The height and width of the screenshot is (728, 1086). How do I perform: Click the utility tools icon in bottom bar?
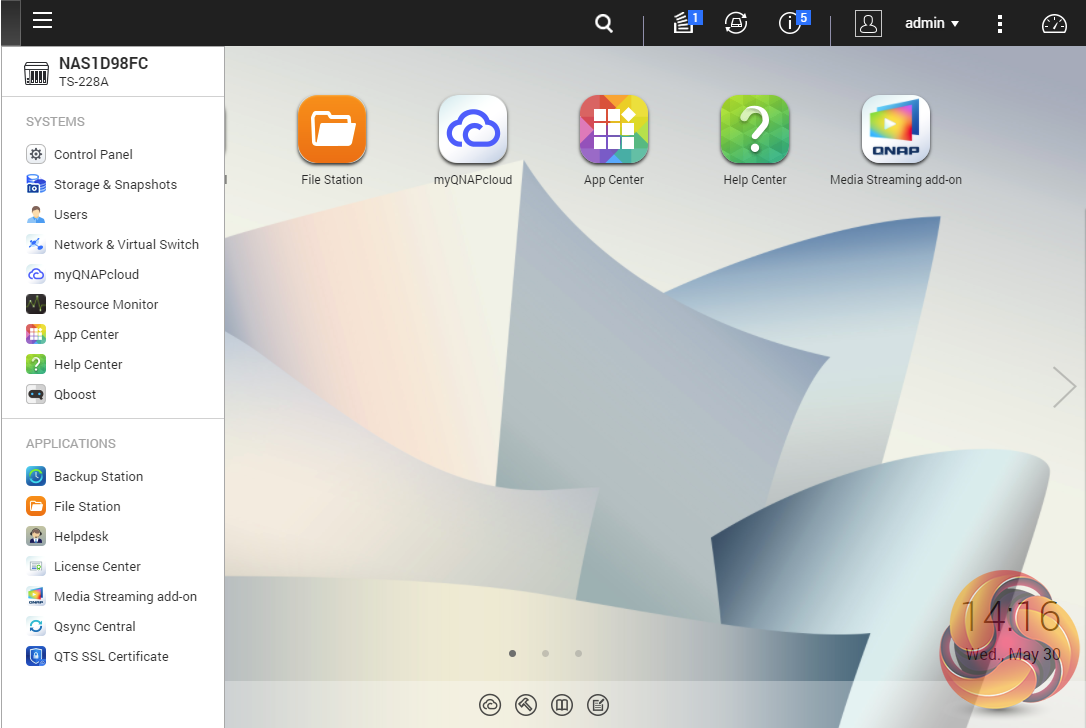[x=526, y=705]
